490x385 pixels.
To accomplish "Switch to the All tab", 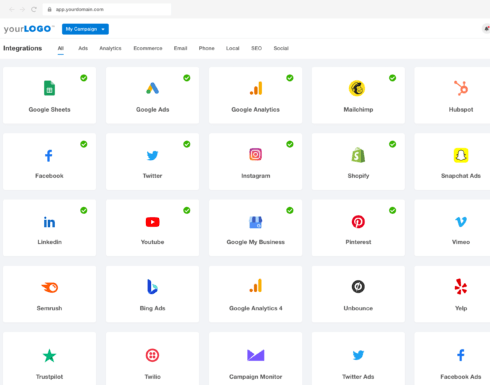I will click(x=61, y=48).
